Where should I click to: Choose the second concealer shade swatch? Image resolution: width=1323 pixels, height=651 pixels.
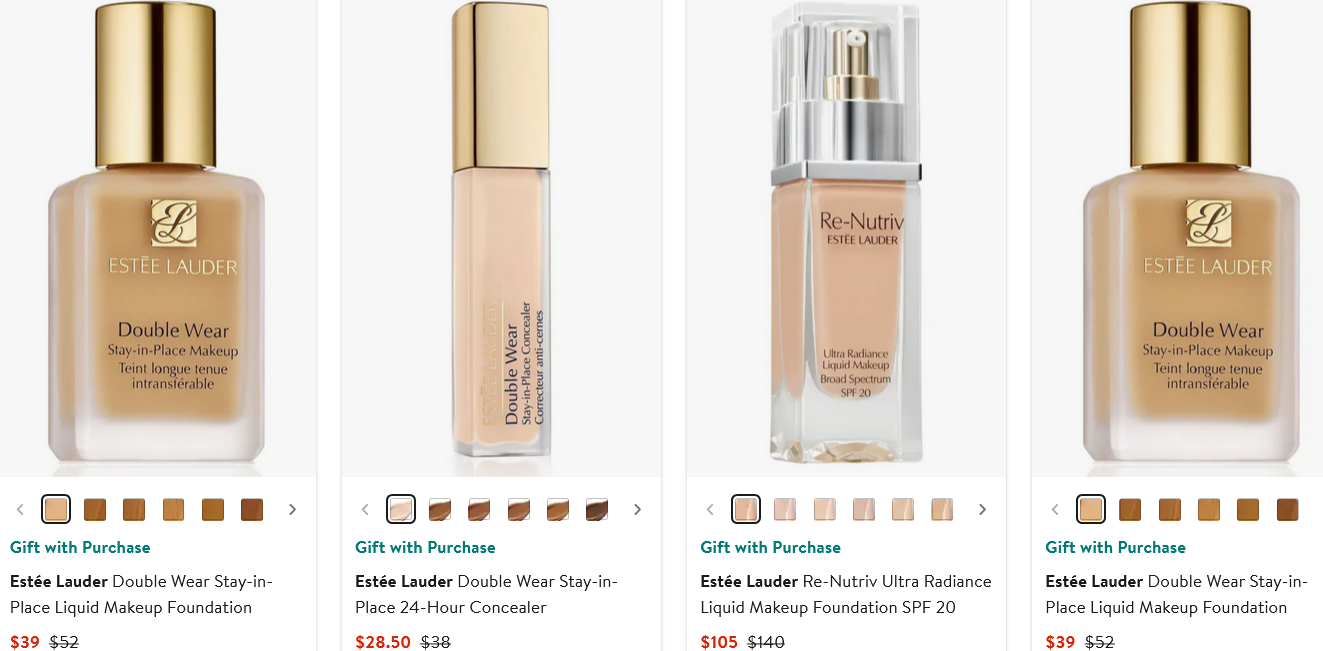tap(440, 509)
